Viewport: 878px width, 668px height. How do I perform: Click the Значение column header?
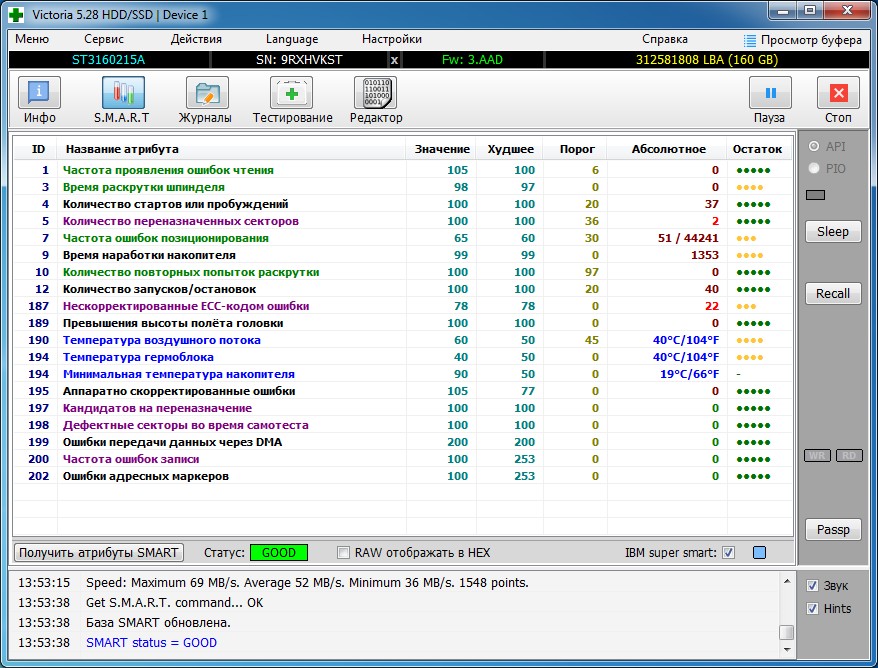coord(442,149)
